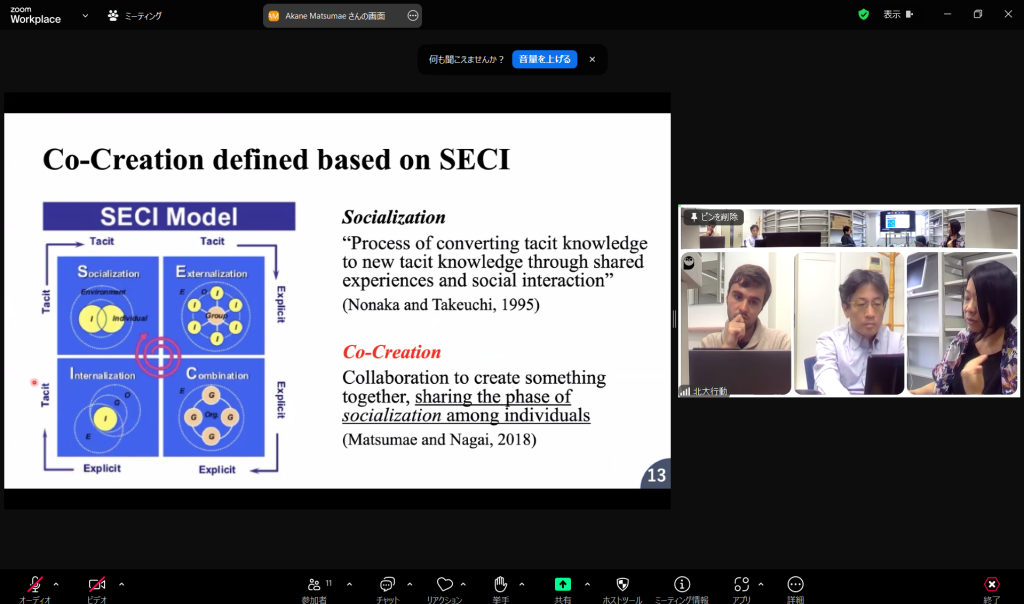Click the 音量を上げる volume button
Screen dimensions: 1024x604
(x=545, y=59)
